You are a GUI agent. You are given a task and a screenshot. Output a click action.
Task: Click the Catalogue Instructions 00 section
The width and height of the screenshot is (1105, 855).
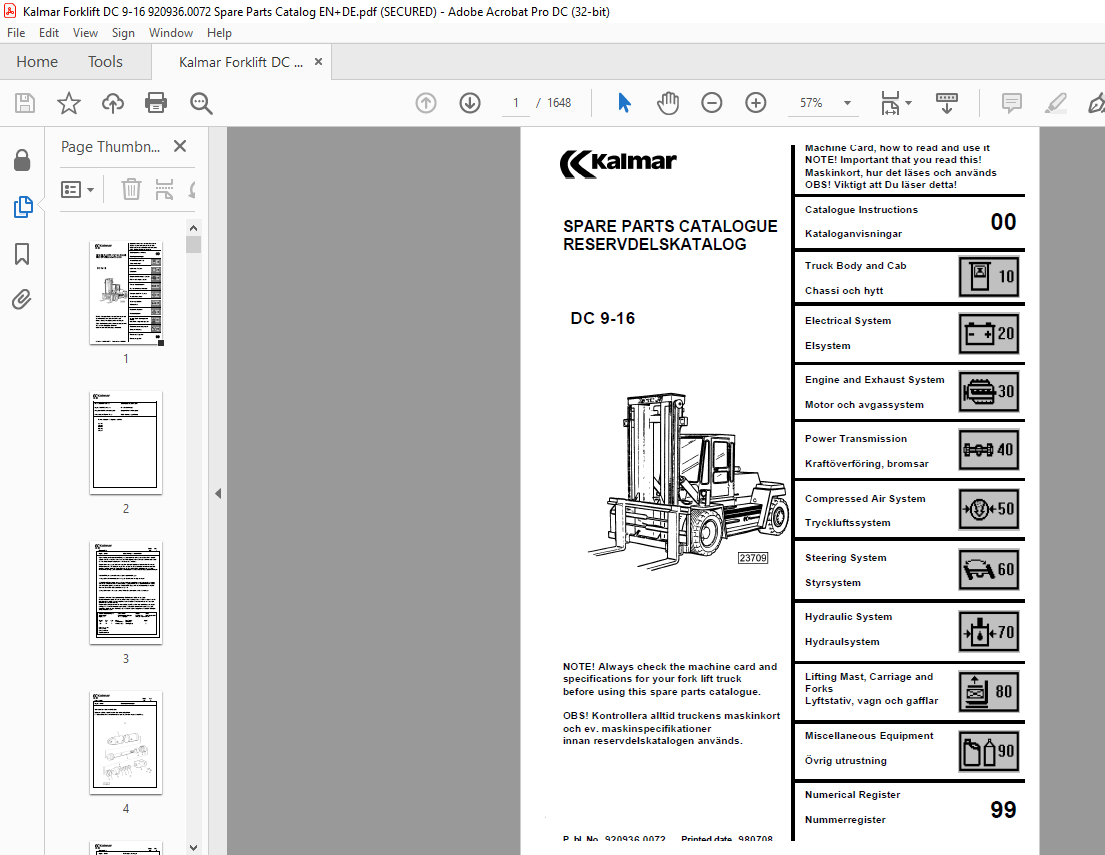910,222
